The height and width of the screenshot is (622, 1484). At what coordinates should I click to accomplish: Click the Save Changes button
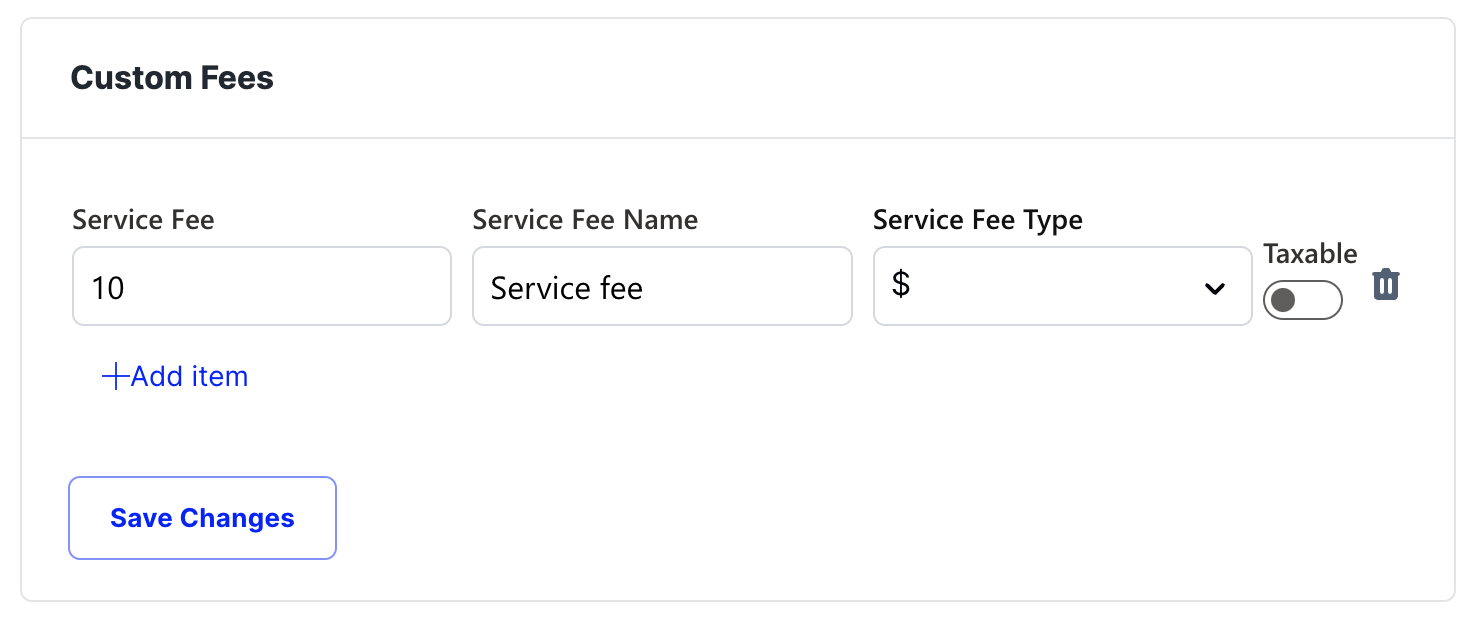(202, 518)
